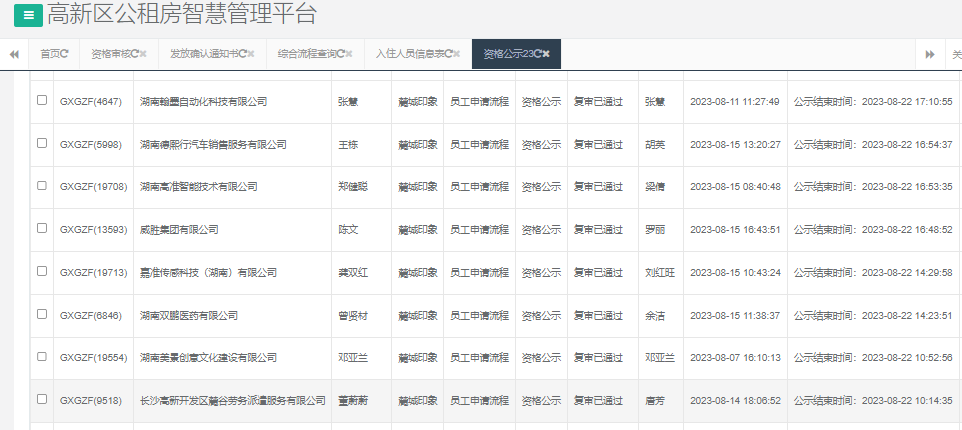
Task: Check the box for row GXGZF(19708)
Action: pyautogui.click(x=42, y=185)
